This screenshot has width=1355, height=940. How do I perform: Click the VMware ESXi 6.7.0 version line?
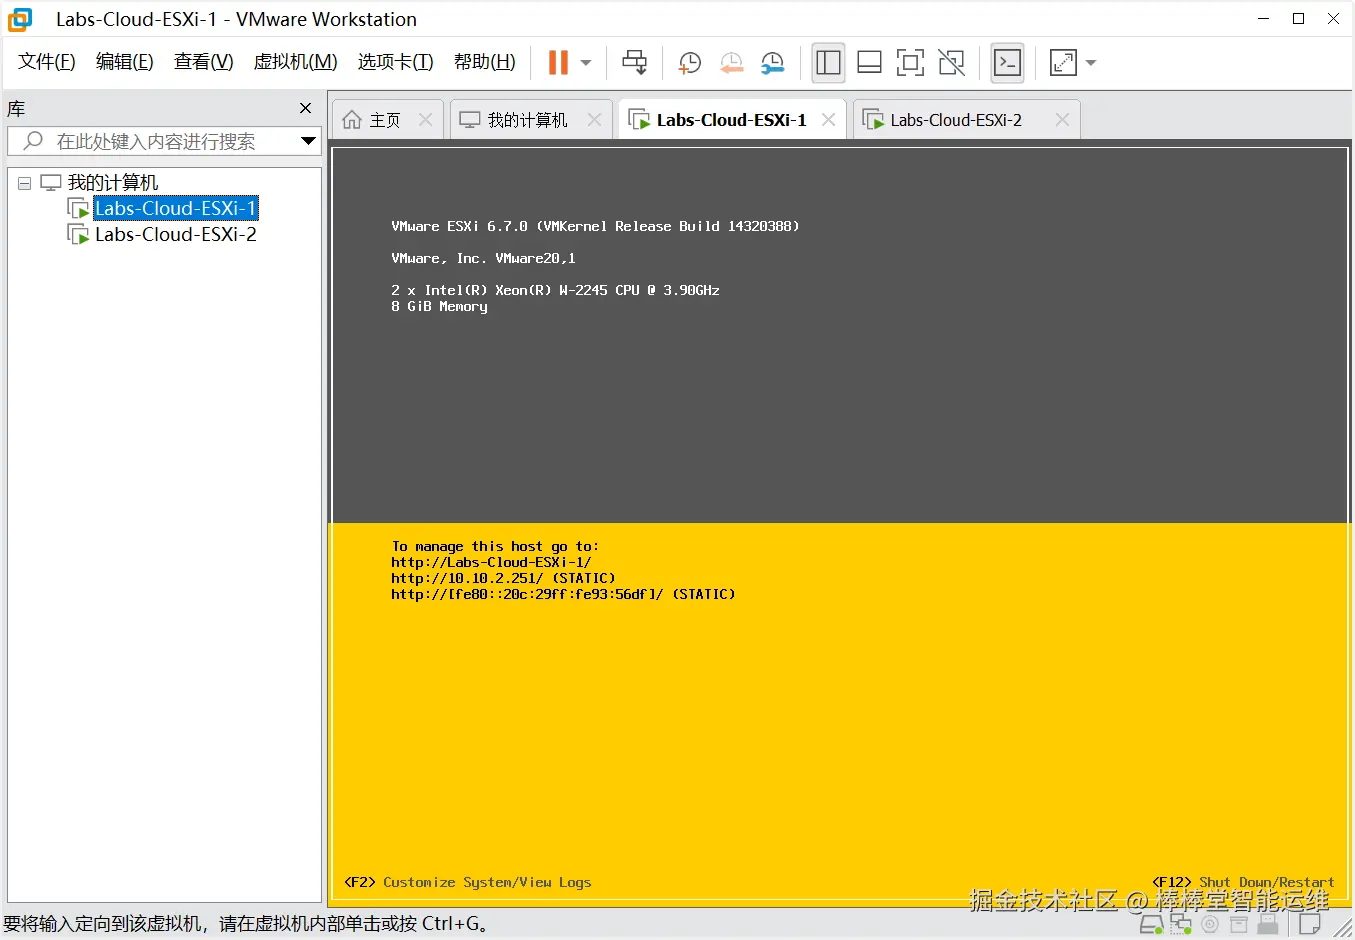[x=595, y=226]
